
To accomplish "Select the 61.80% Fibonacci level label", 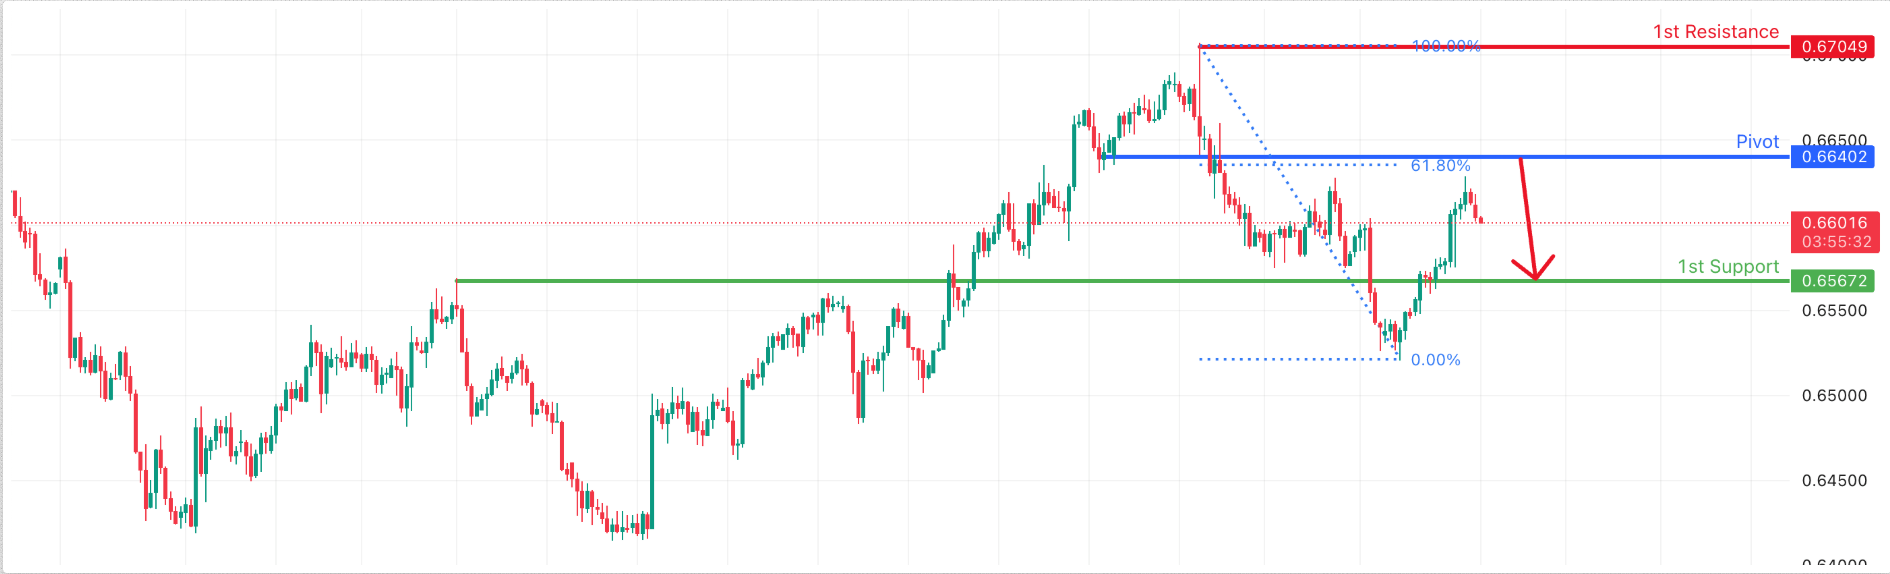I will 1440,166.
